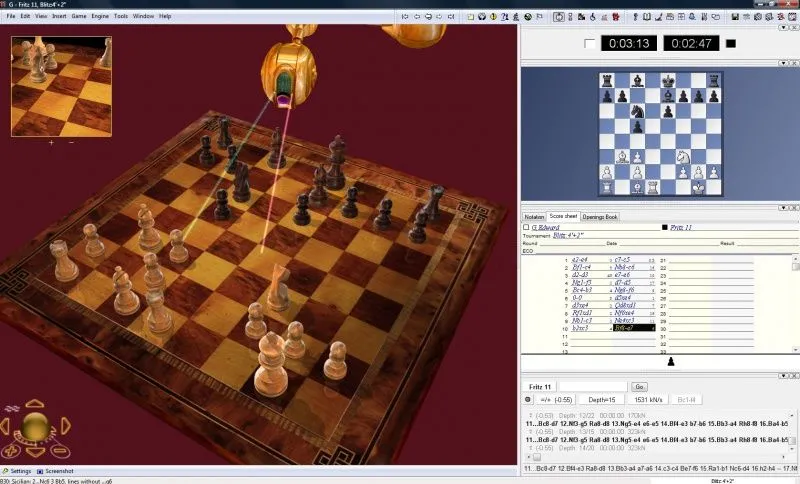Screen dimensions: 800x484
Task: Toggle the white side box left of clock
Action: tap(588, 43)
